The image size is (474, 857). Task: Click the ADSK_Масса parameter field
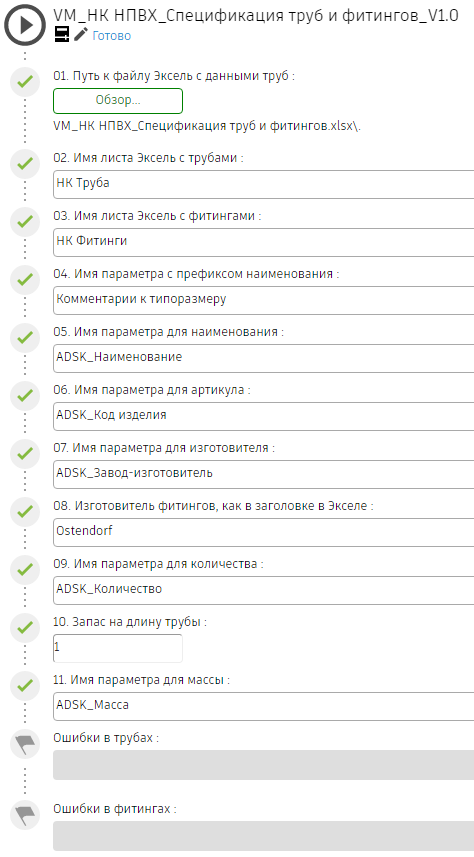(x=264, y=706)
